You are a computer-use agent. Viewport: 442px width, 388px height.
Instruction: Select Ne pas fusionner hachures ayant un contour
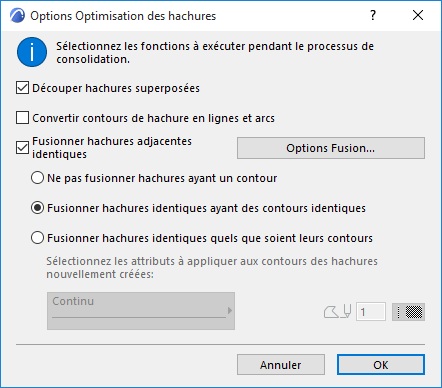pos(37,178)
